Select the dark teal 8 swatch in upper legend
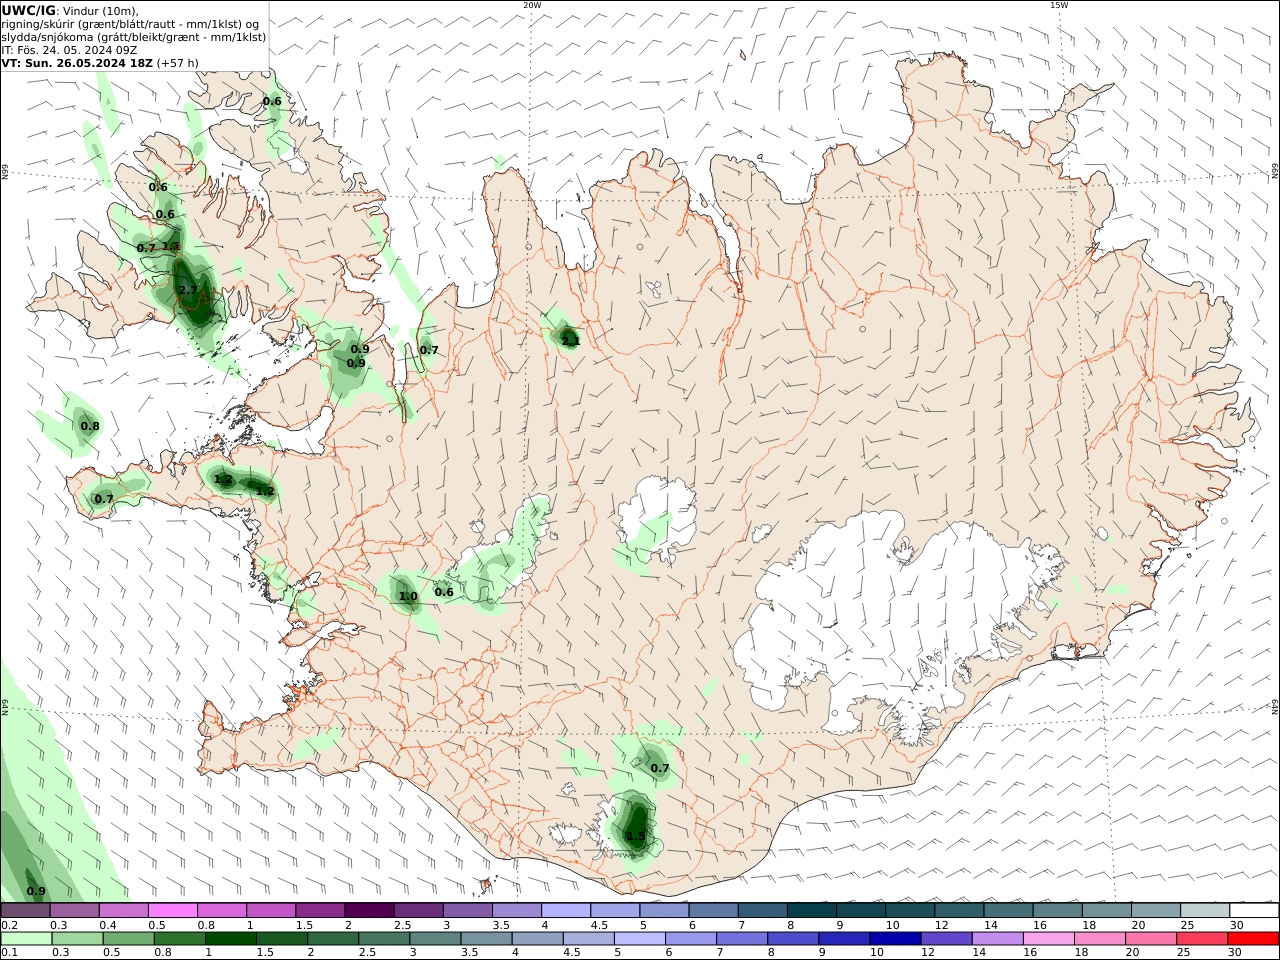The image size is (1280, 960). point(811,911)
